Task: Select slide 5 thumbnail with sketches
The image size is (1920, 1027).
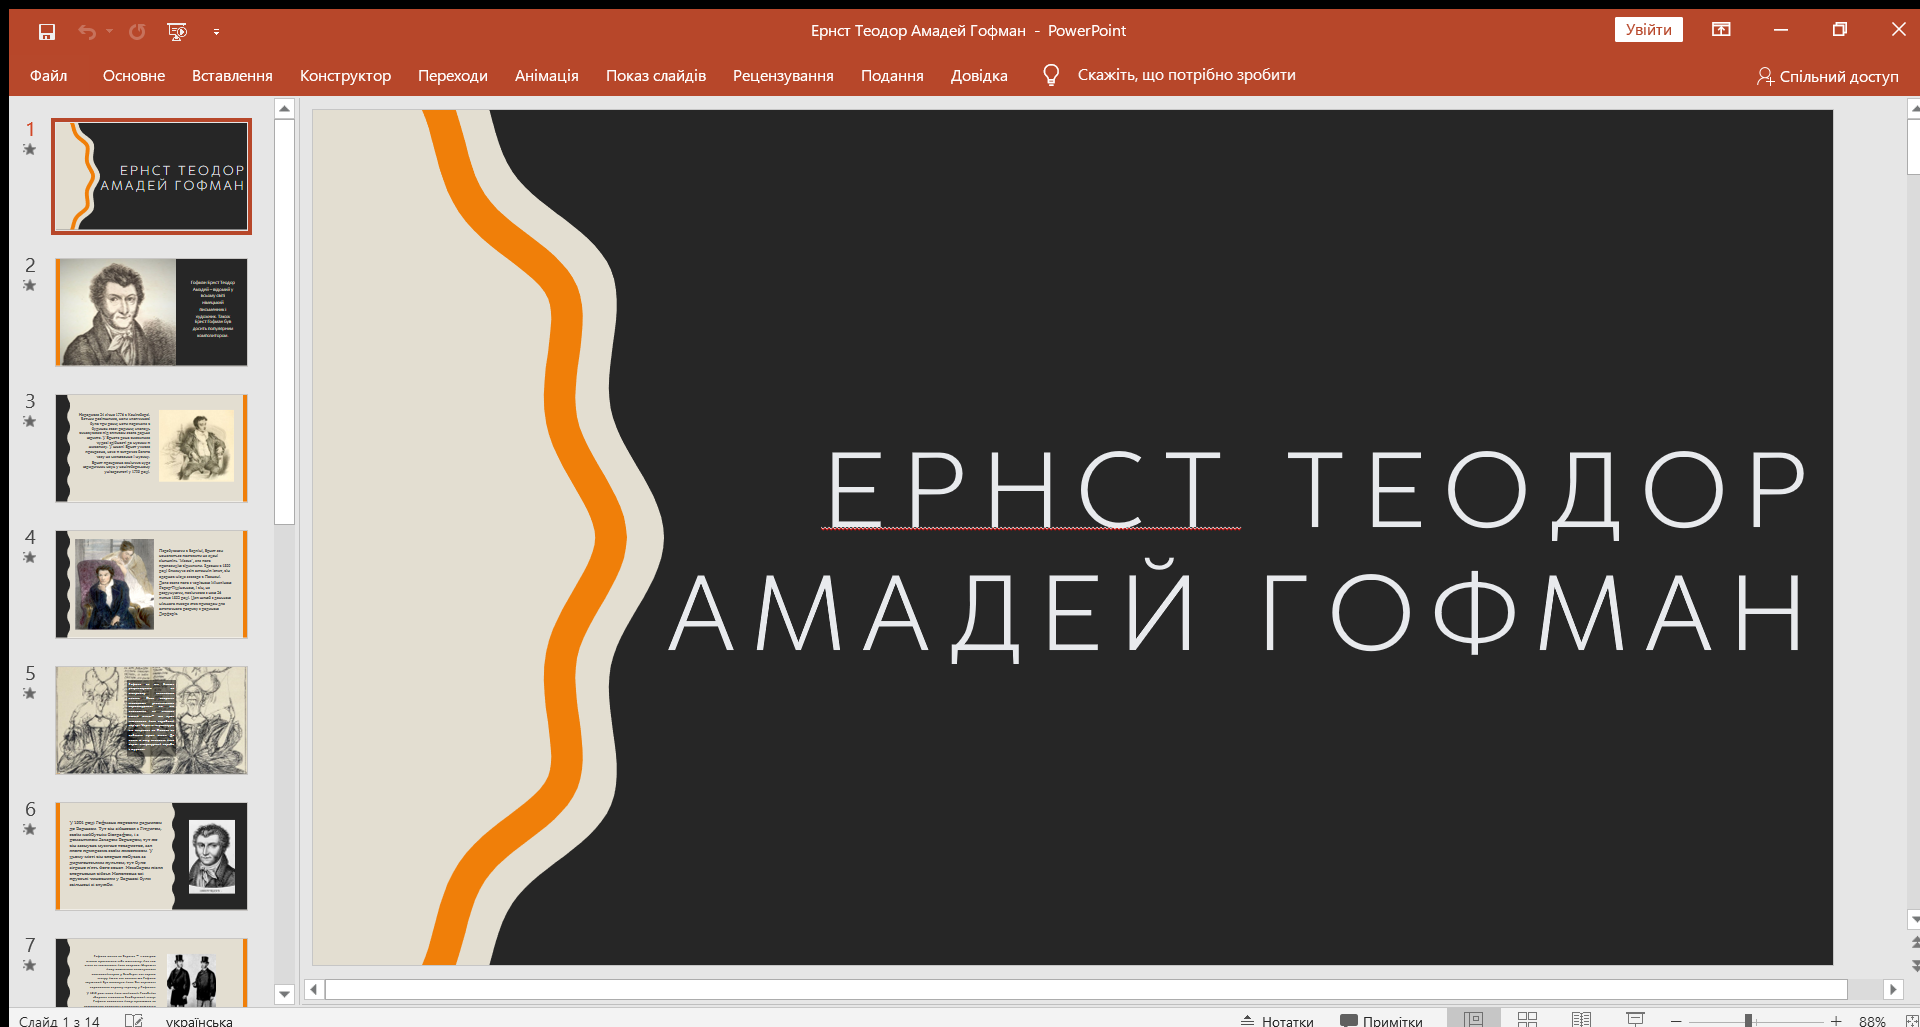Action: click(151, 720)
